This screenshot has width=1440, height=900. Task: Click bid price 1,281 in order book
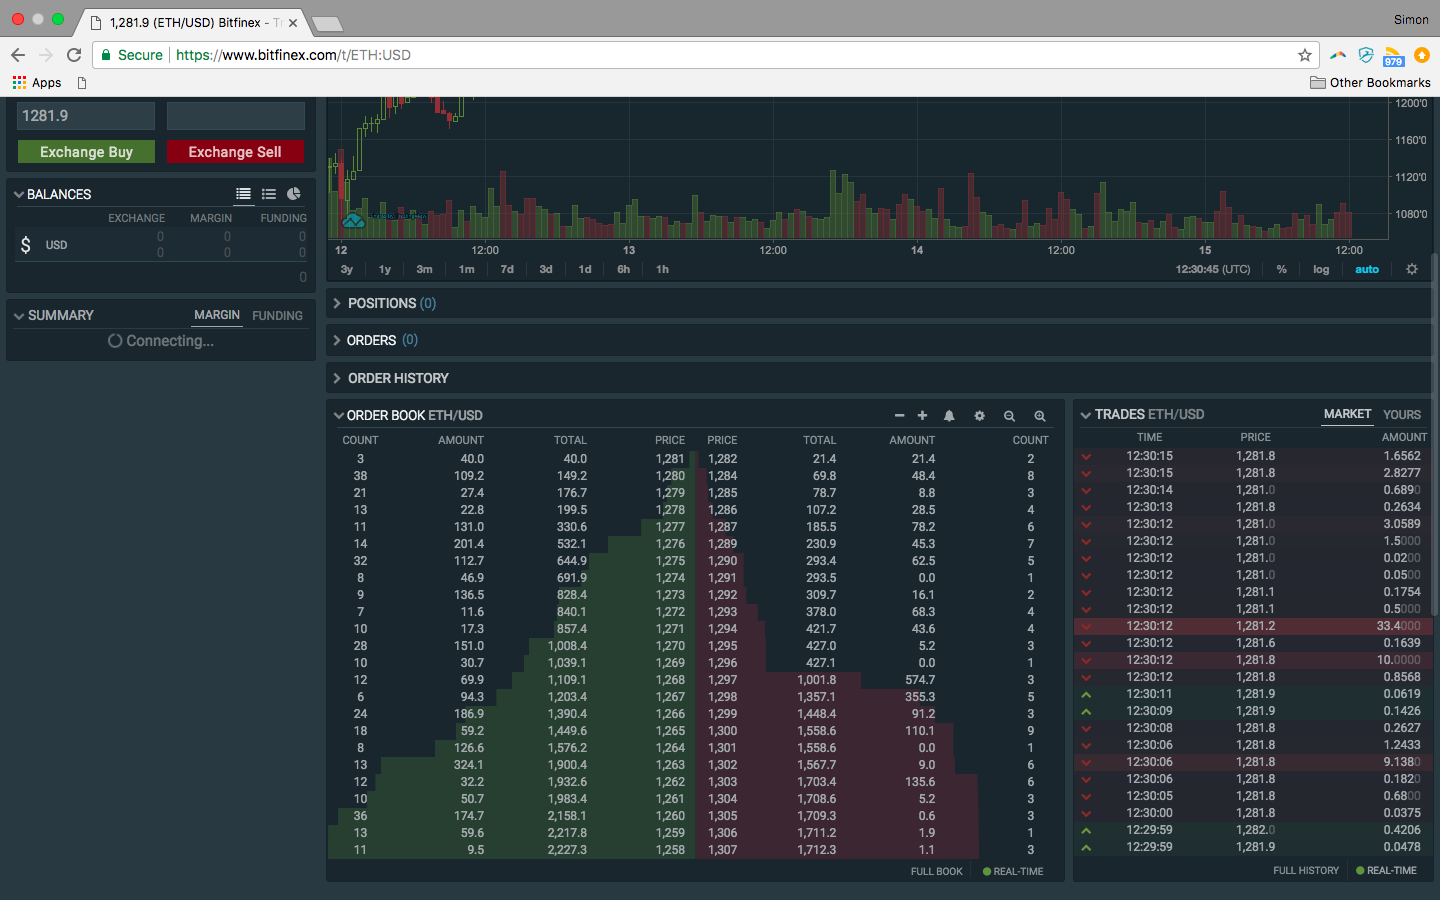670,459
